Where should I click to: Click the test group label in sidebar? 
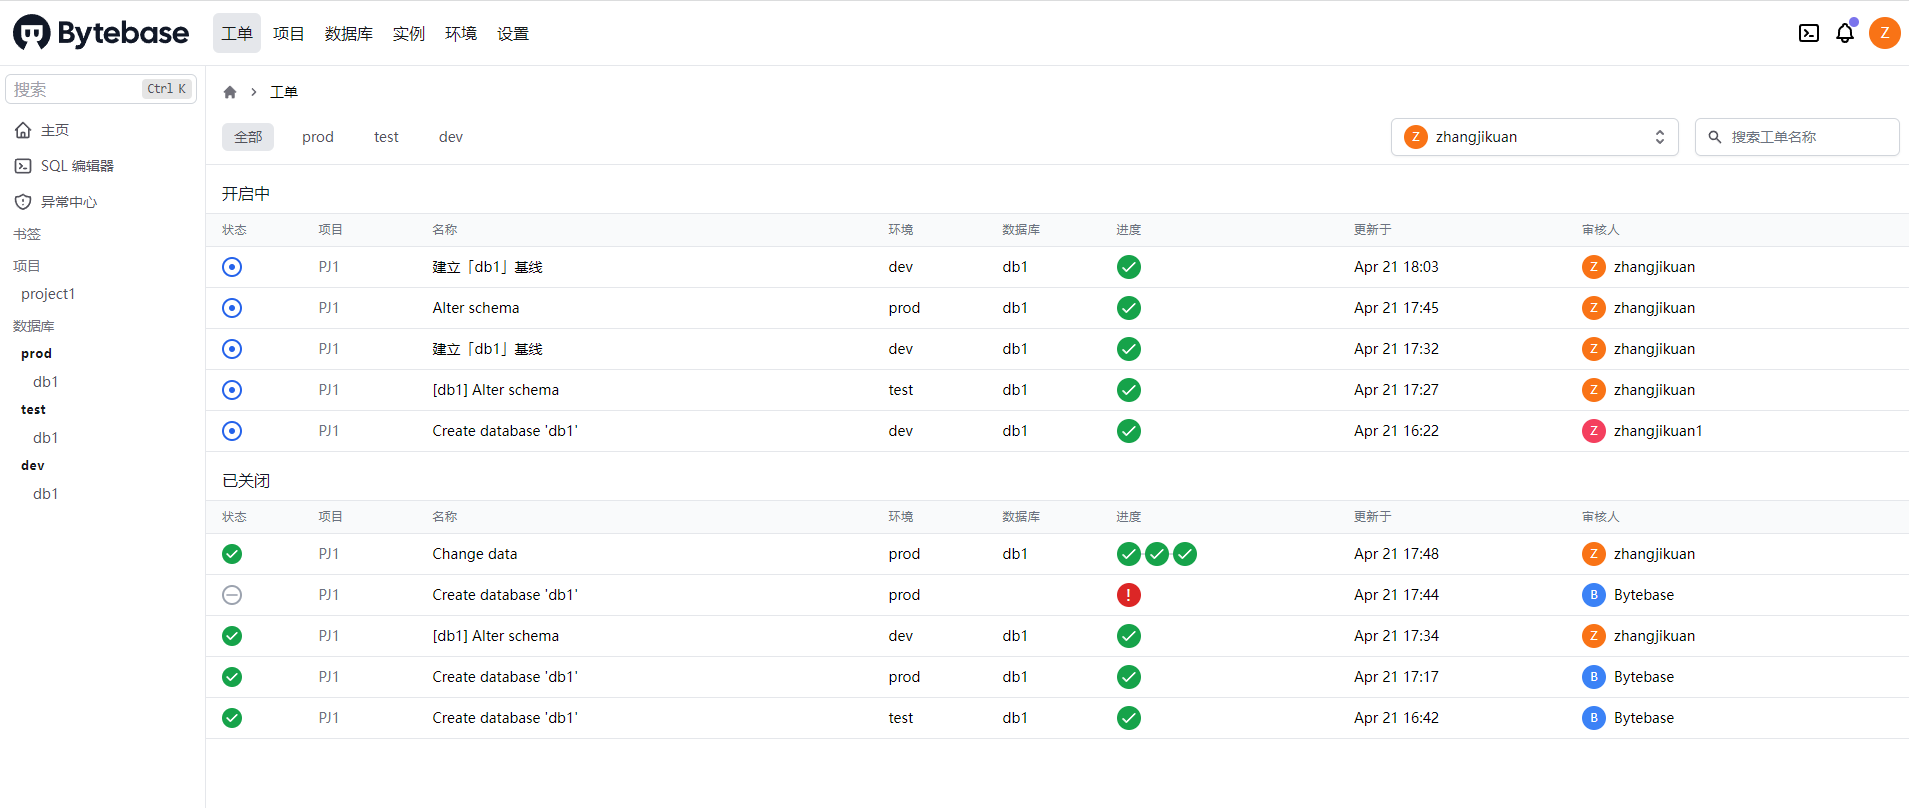[33, 410]
